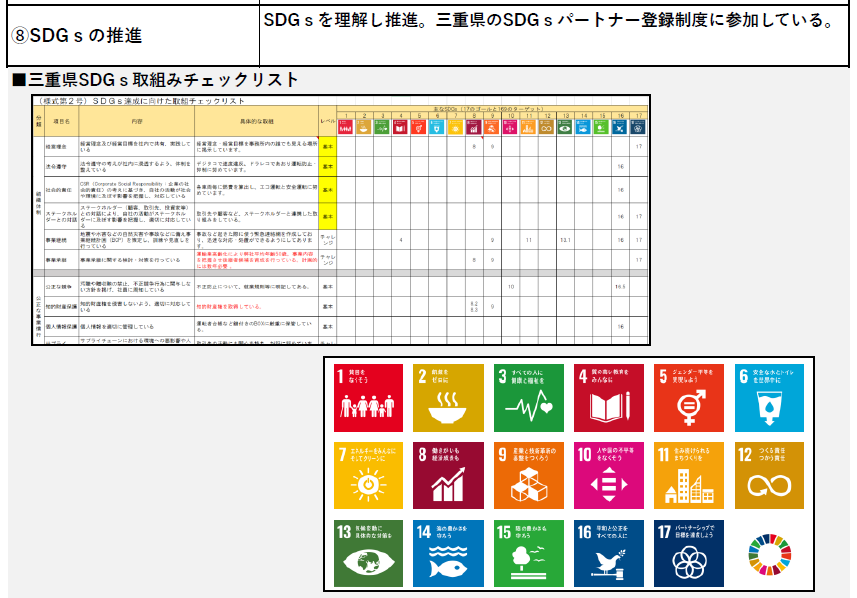Select the large pink SDG 10 inequality tile
This screenshot has width=857, height=598.
(609, 476)
